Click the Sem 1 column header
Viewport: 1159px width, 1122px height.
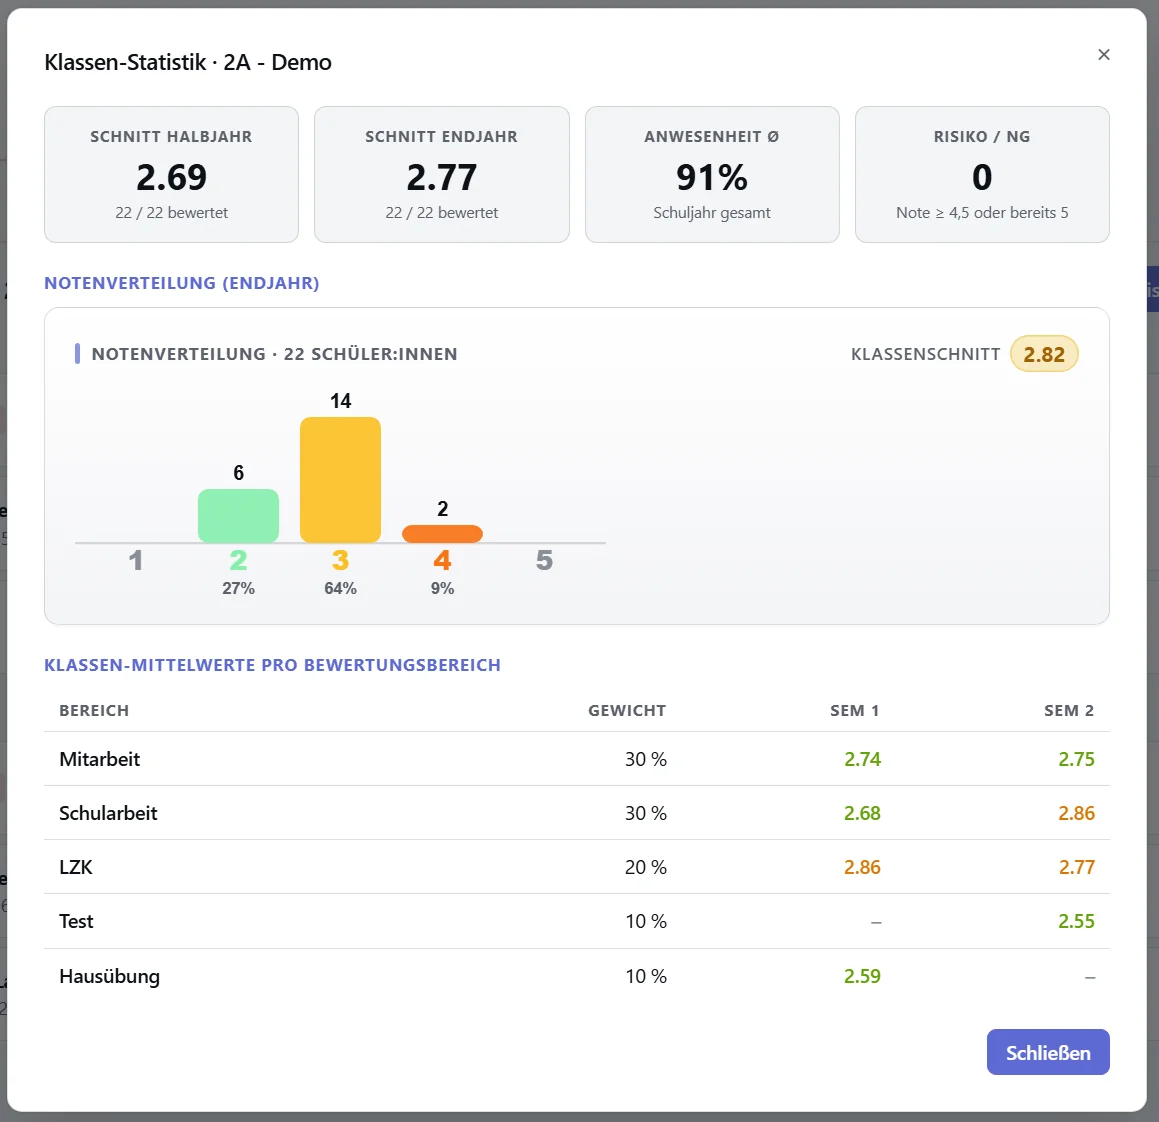point(854,710)
